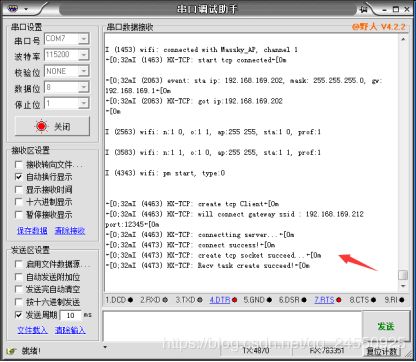Enable 按十六进制发送 checkbox
Screen dimensions: 416x362
(19, 302)
